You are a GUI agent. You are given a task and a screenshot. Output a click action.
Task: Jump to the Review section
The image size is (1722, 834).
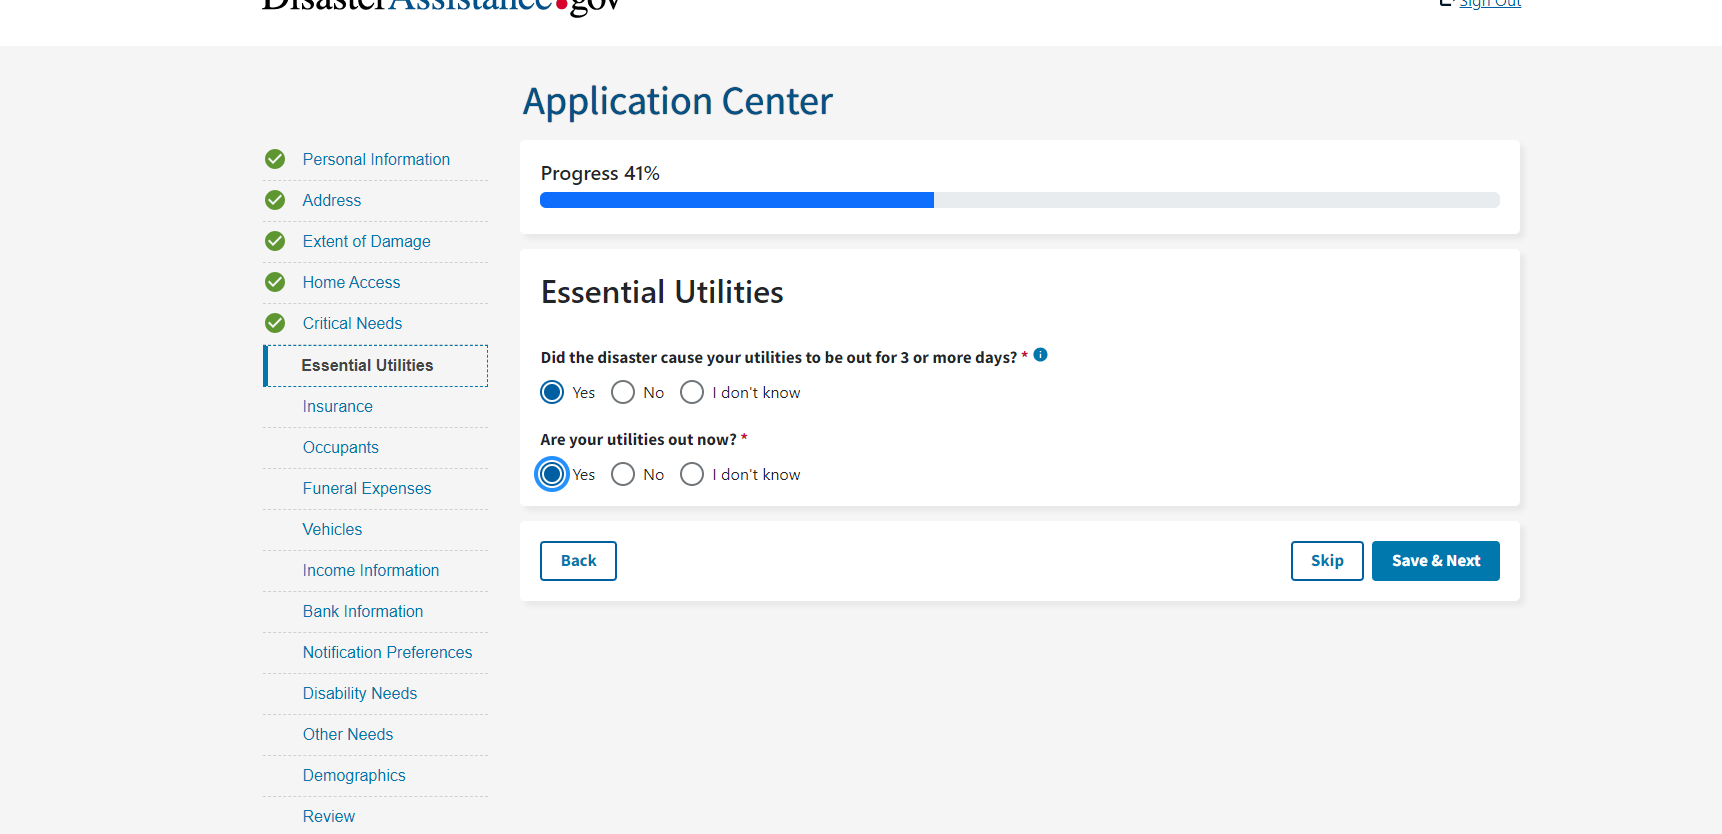pyautogui.click(x=329, y=816)
